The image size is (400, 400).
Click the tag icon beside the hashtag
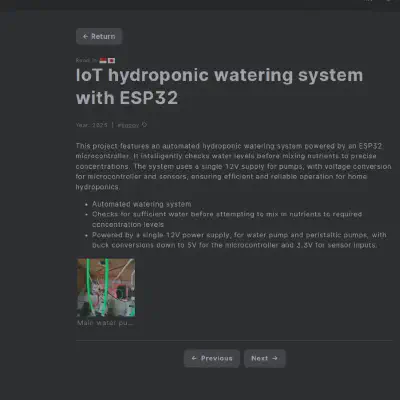[144, 125]
